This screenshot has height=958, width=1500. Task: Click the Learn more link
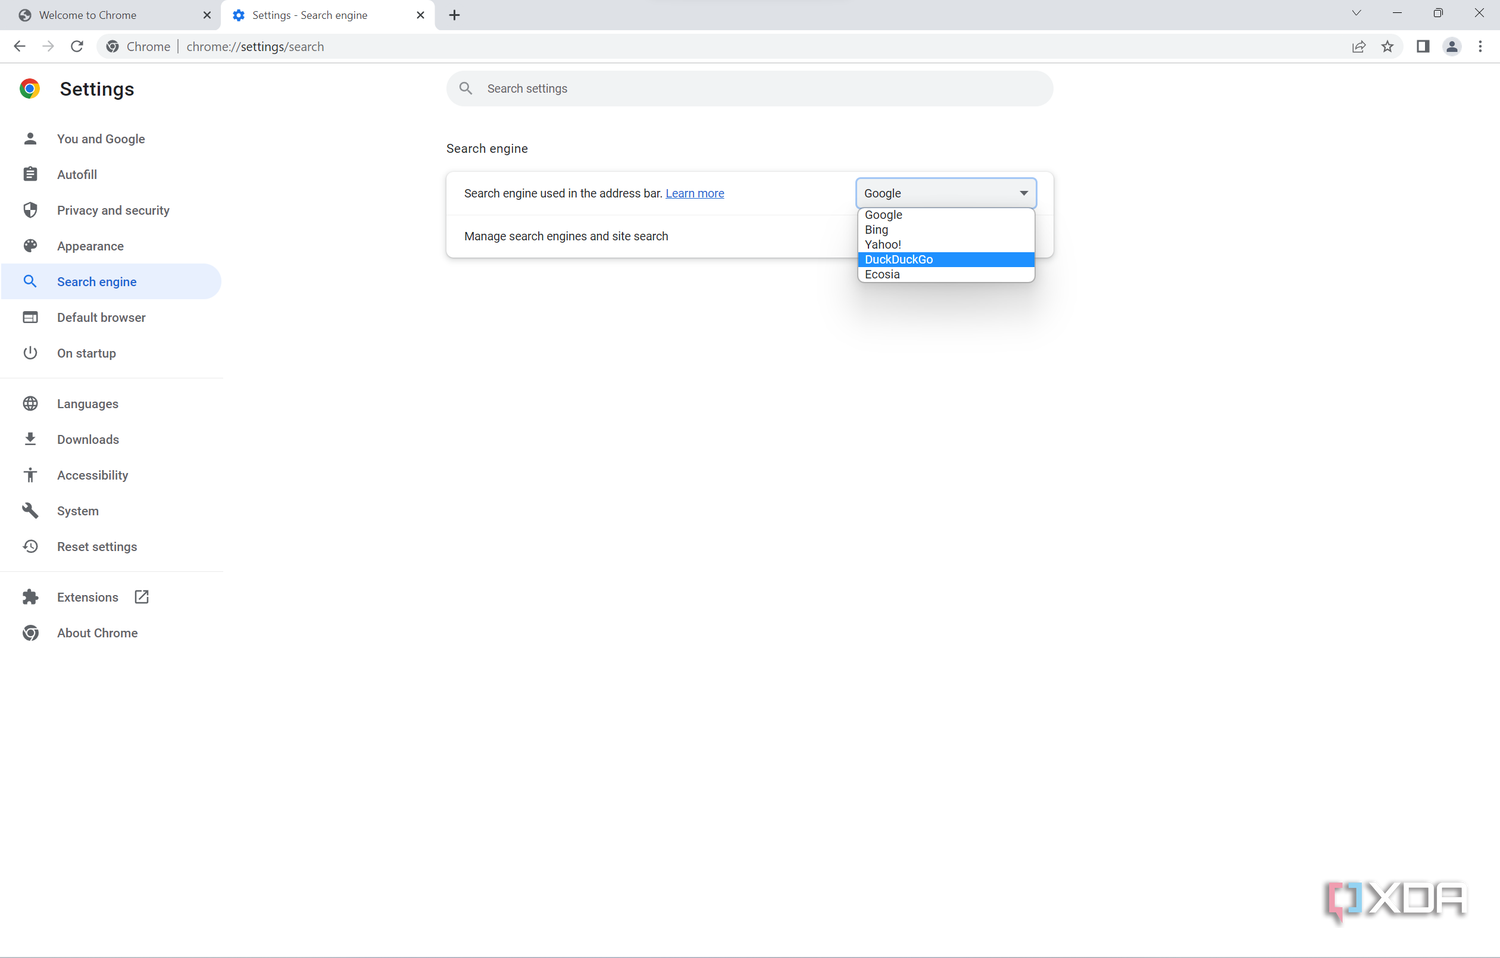694,193
